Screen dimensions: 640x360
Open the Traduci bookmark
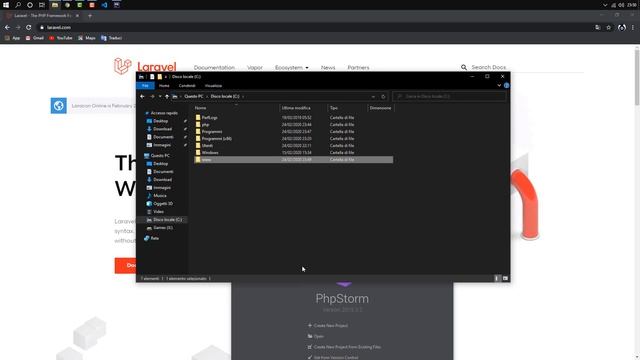tap(111, 38)
